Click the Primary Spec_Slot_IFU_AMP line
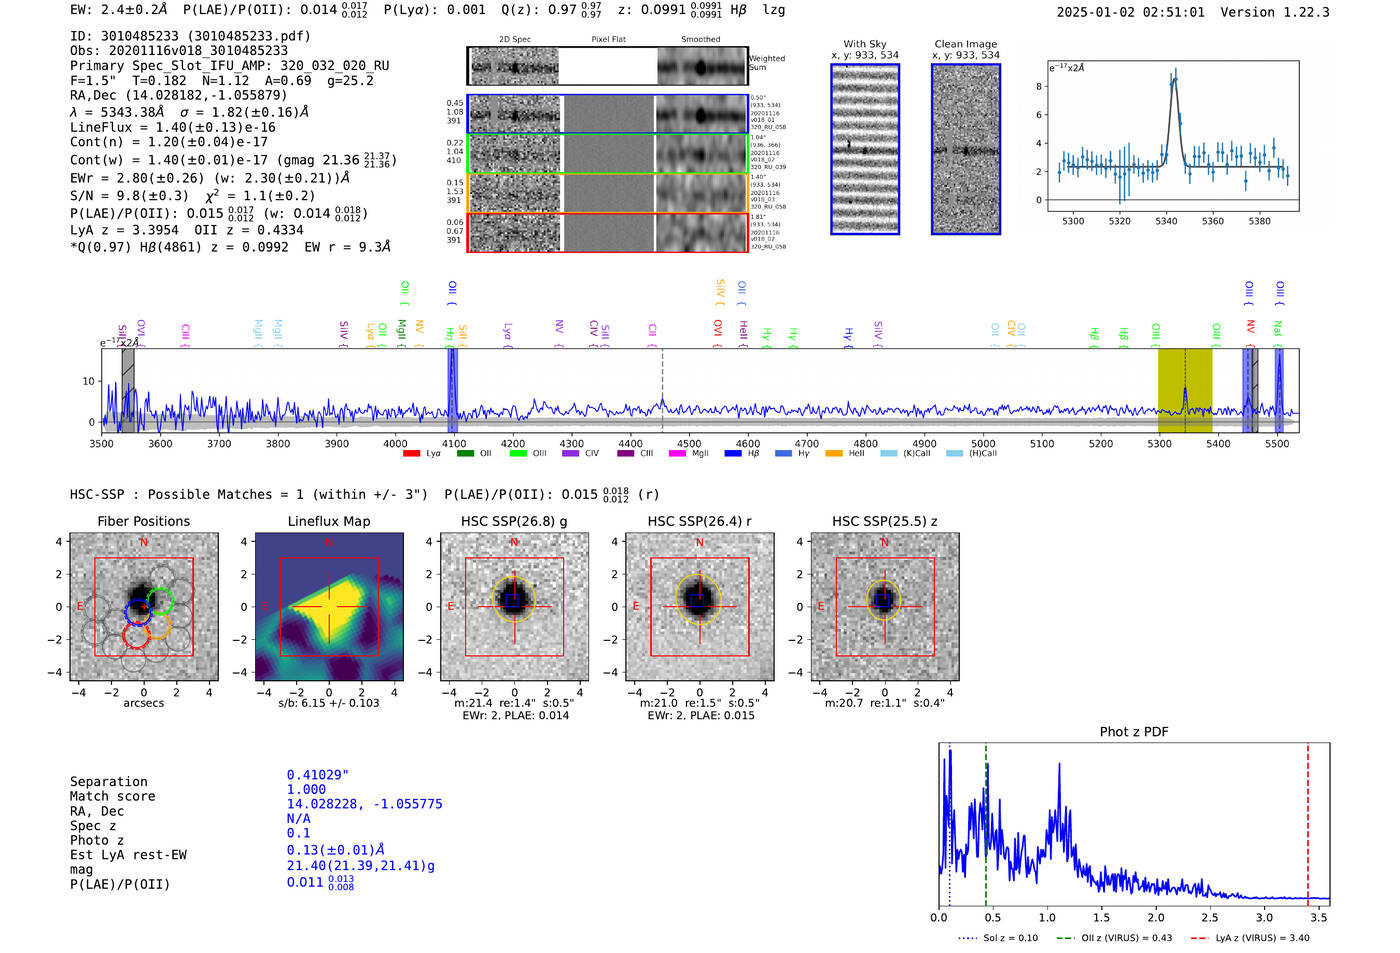The image size is (1400, 953). click(230, 66)
